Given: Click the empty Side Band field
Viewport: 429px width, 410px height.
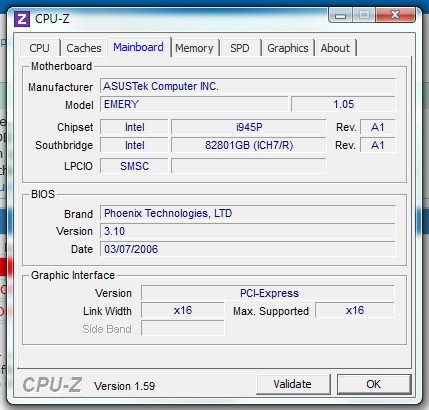Looking at the screenshot, I should [x=183, y=329].
